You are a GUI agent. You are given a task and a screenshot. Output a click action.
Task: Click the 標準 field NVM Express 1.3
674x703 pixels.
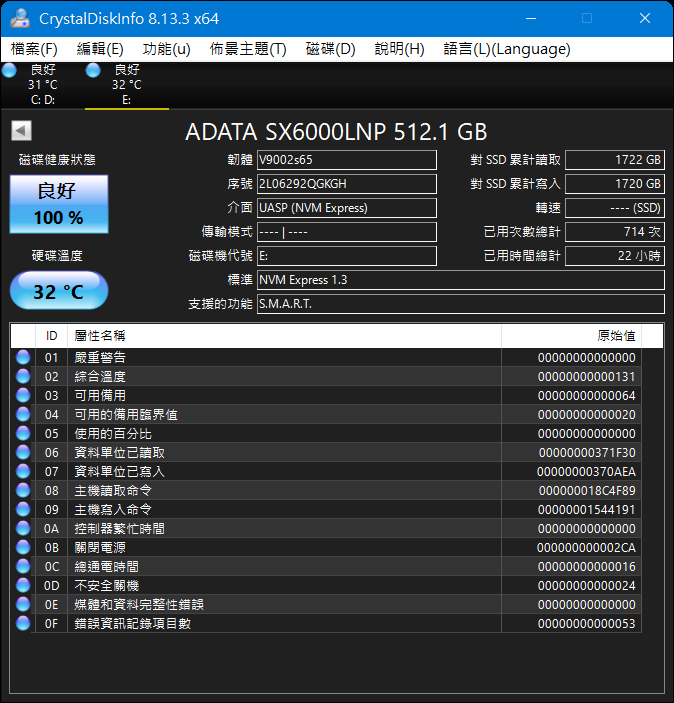(461, 280)
